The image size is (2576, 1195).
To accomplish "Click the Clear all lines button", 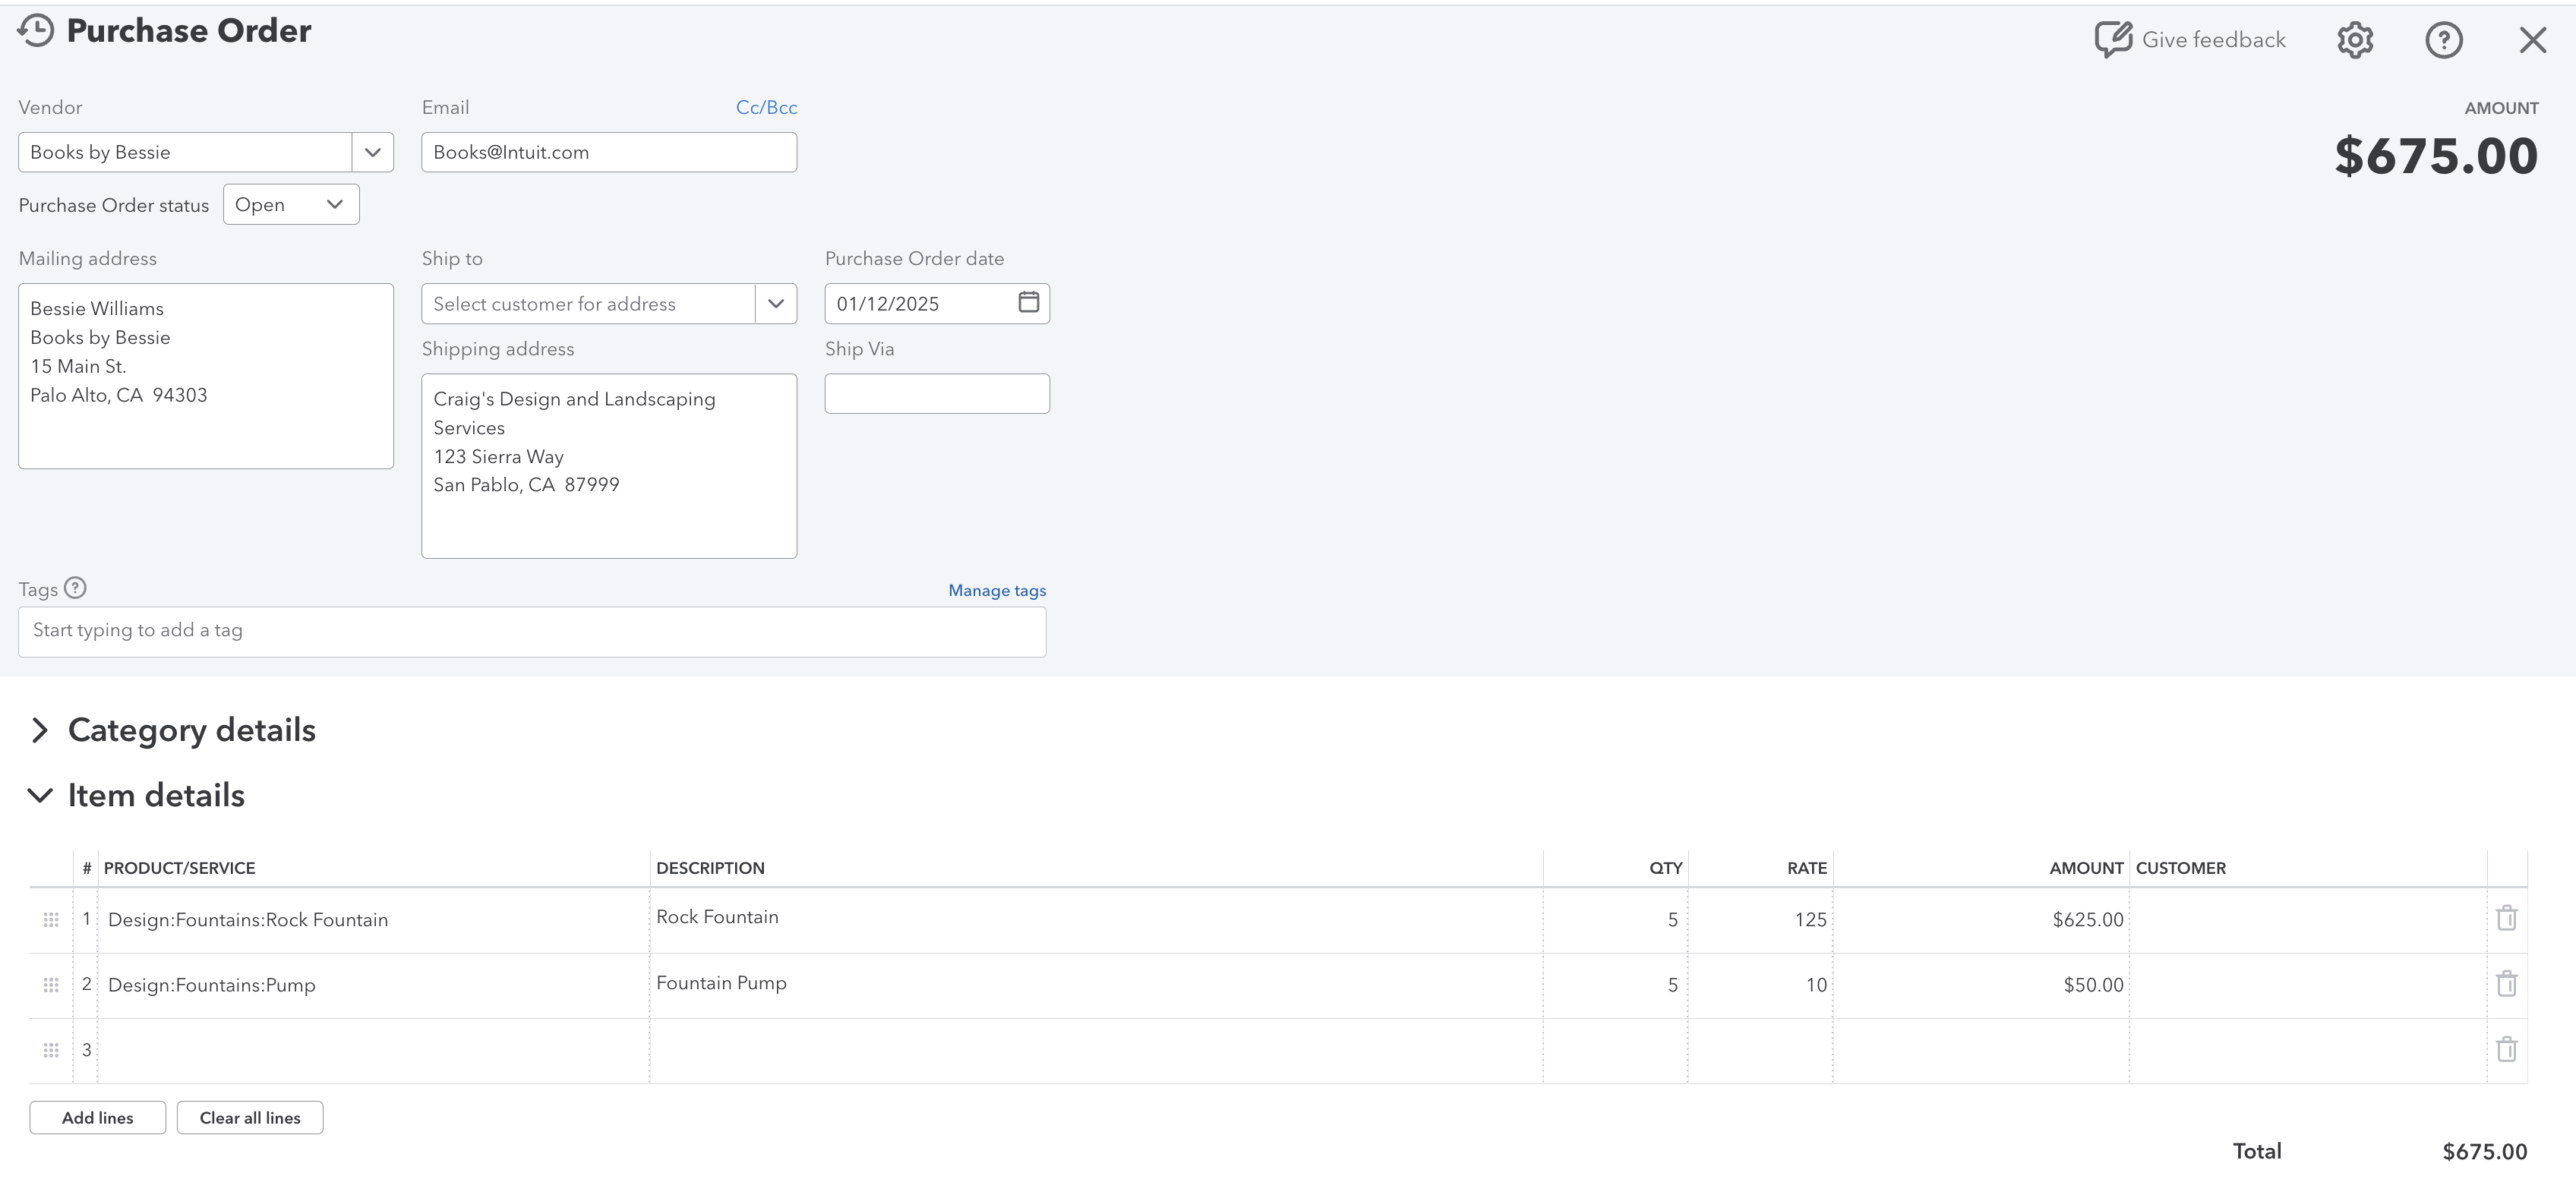I will tap(250, 1118).
